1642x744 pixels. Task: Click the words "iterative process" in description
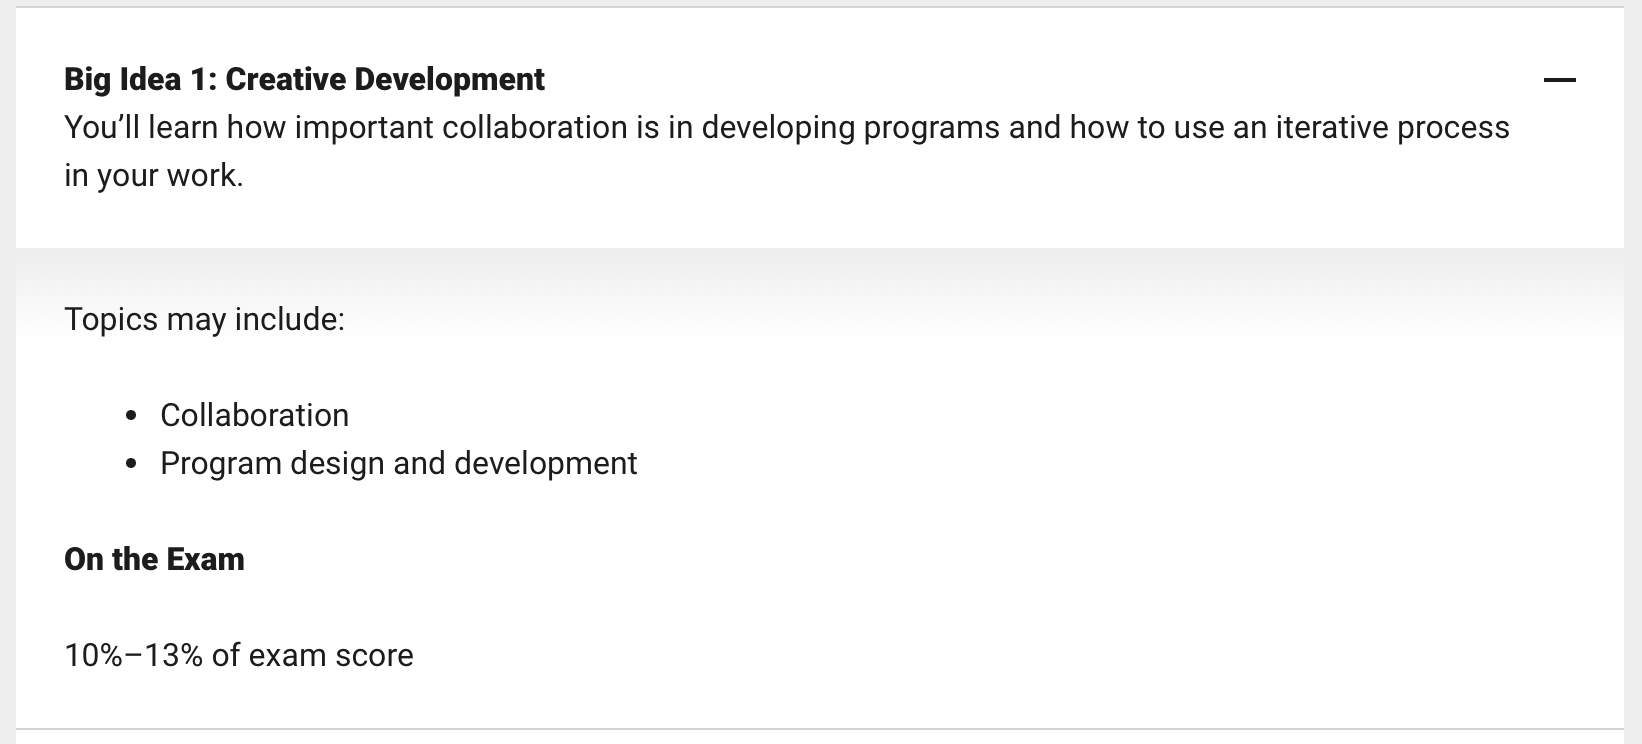coord(1392,127)
